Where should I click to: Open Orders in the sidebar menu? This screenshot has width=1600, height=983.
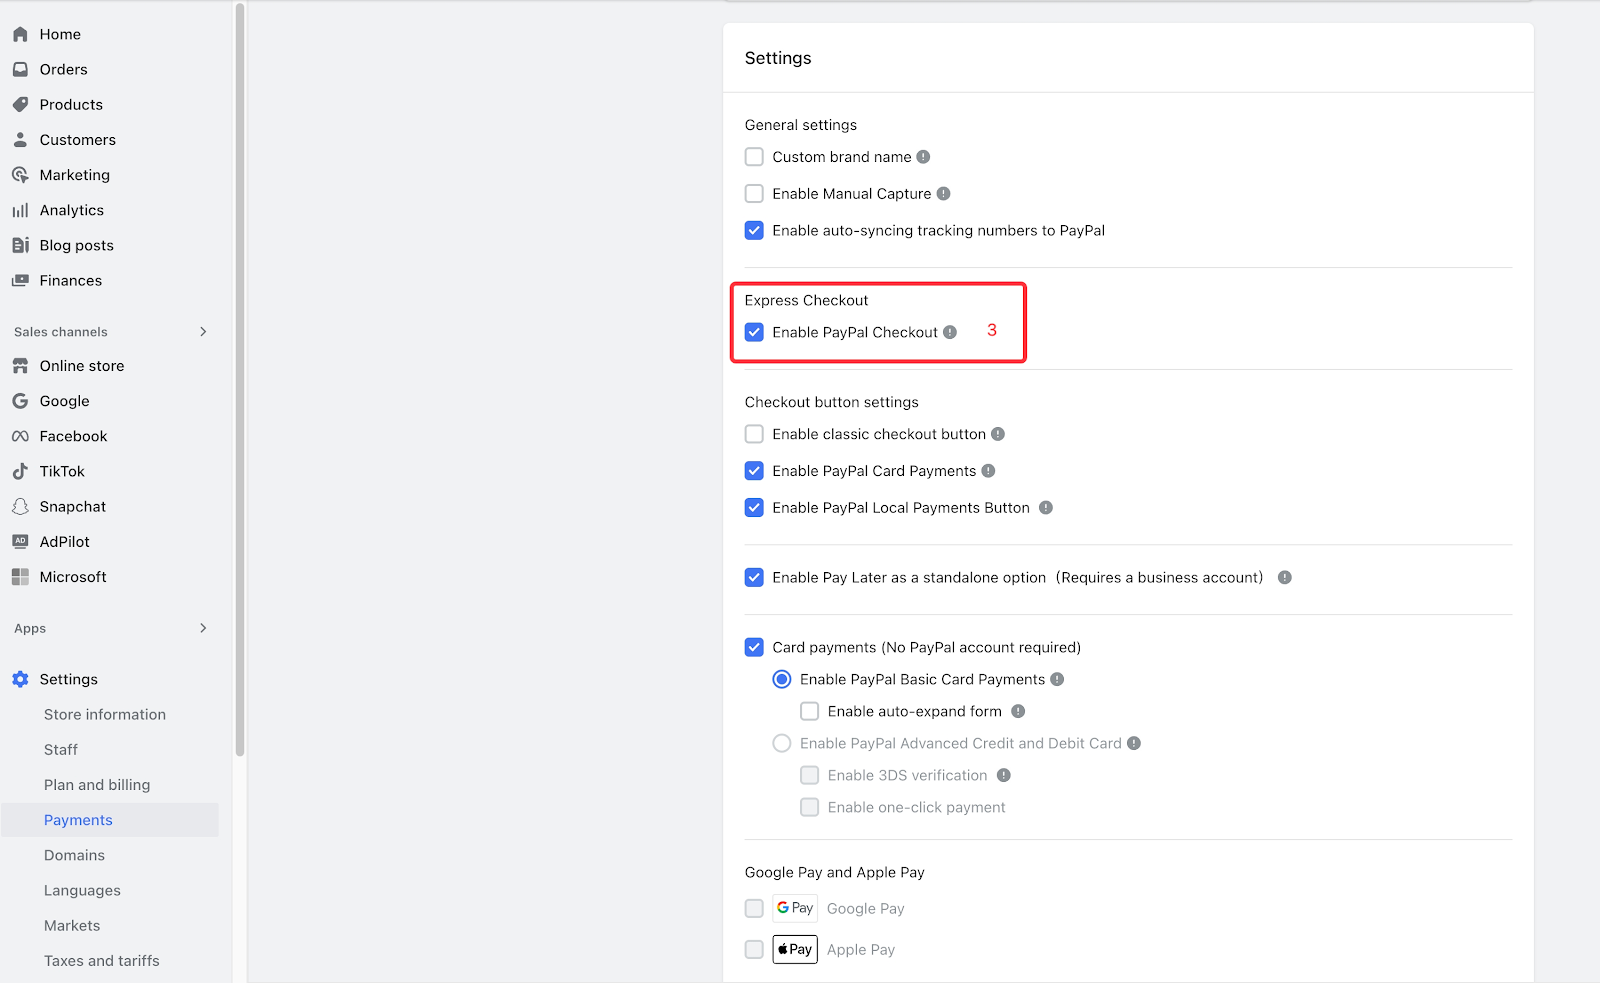pos(63,69)
